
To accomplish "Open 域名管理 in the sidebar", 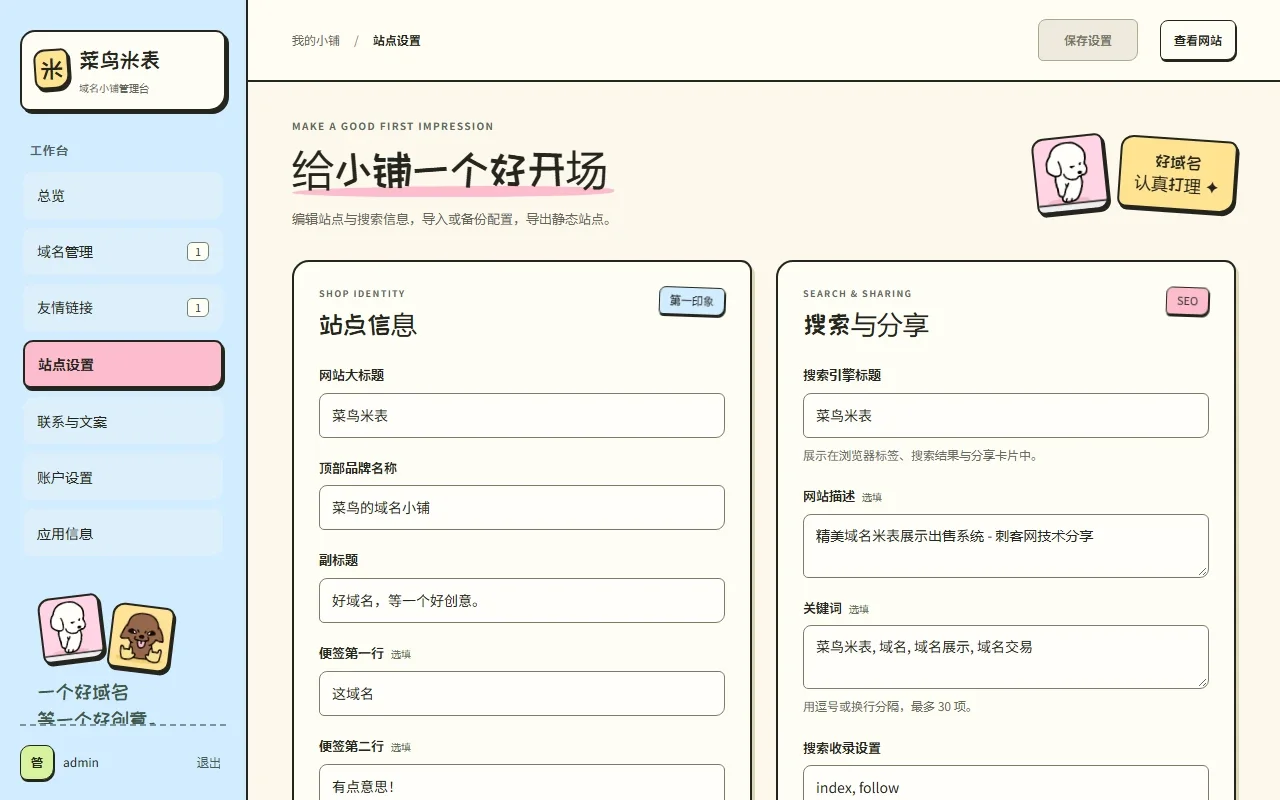I will click(123, 252).
